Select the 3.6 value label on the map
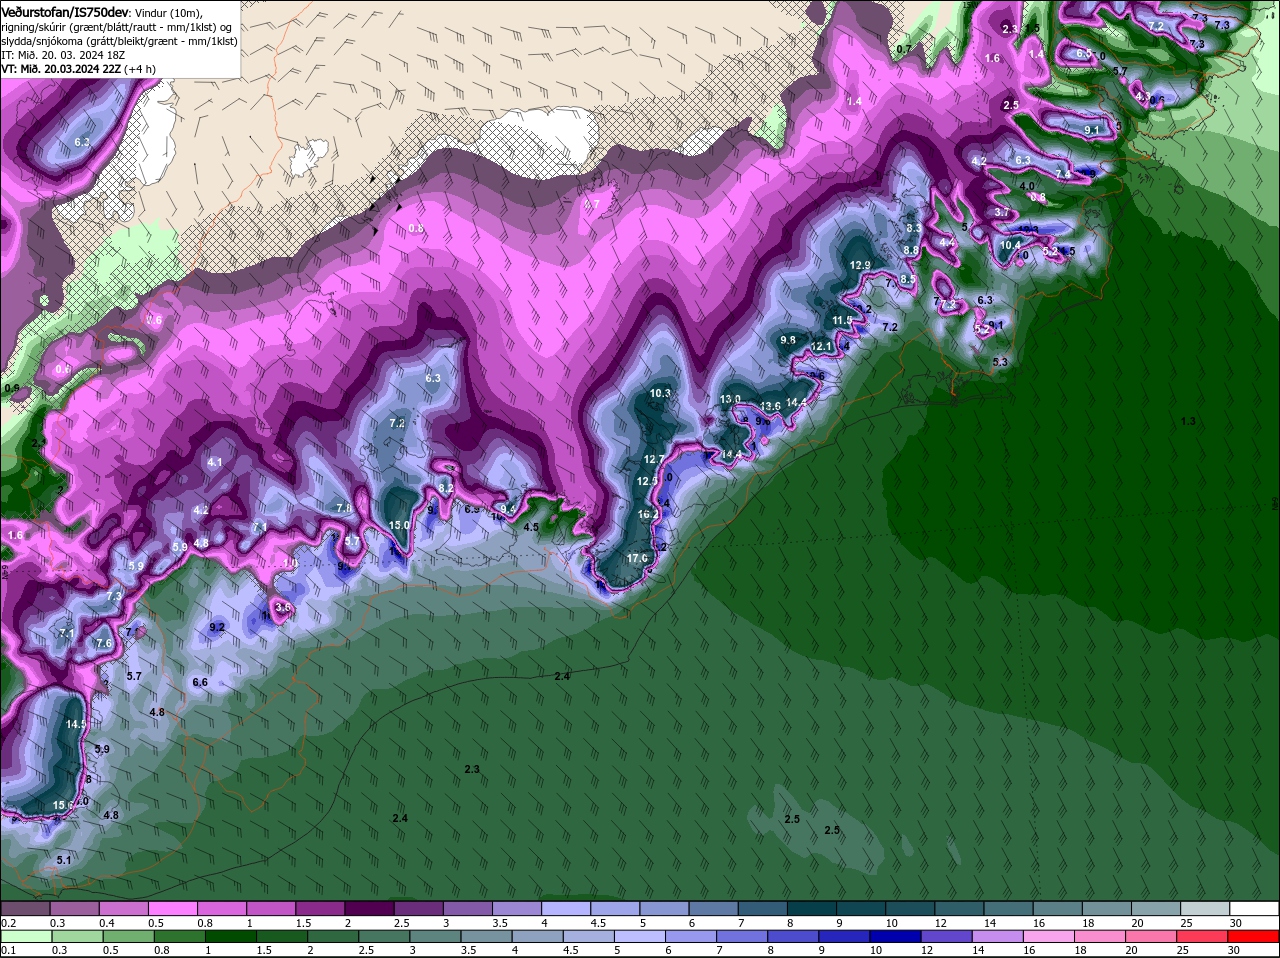The image size is (1280, 958). [283, 607]
